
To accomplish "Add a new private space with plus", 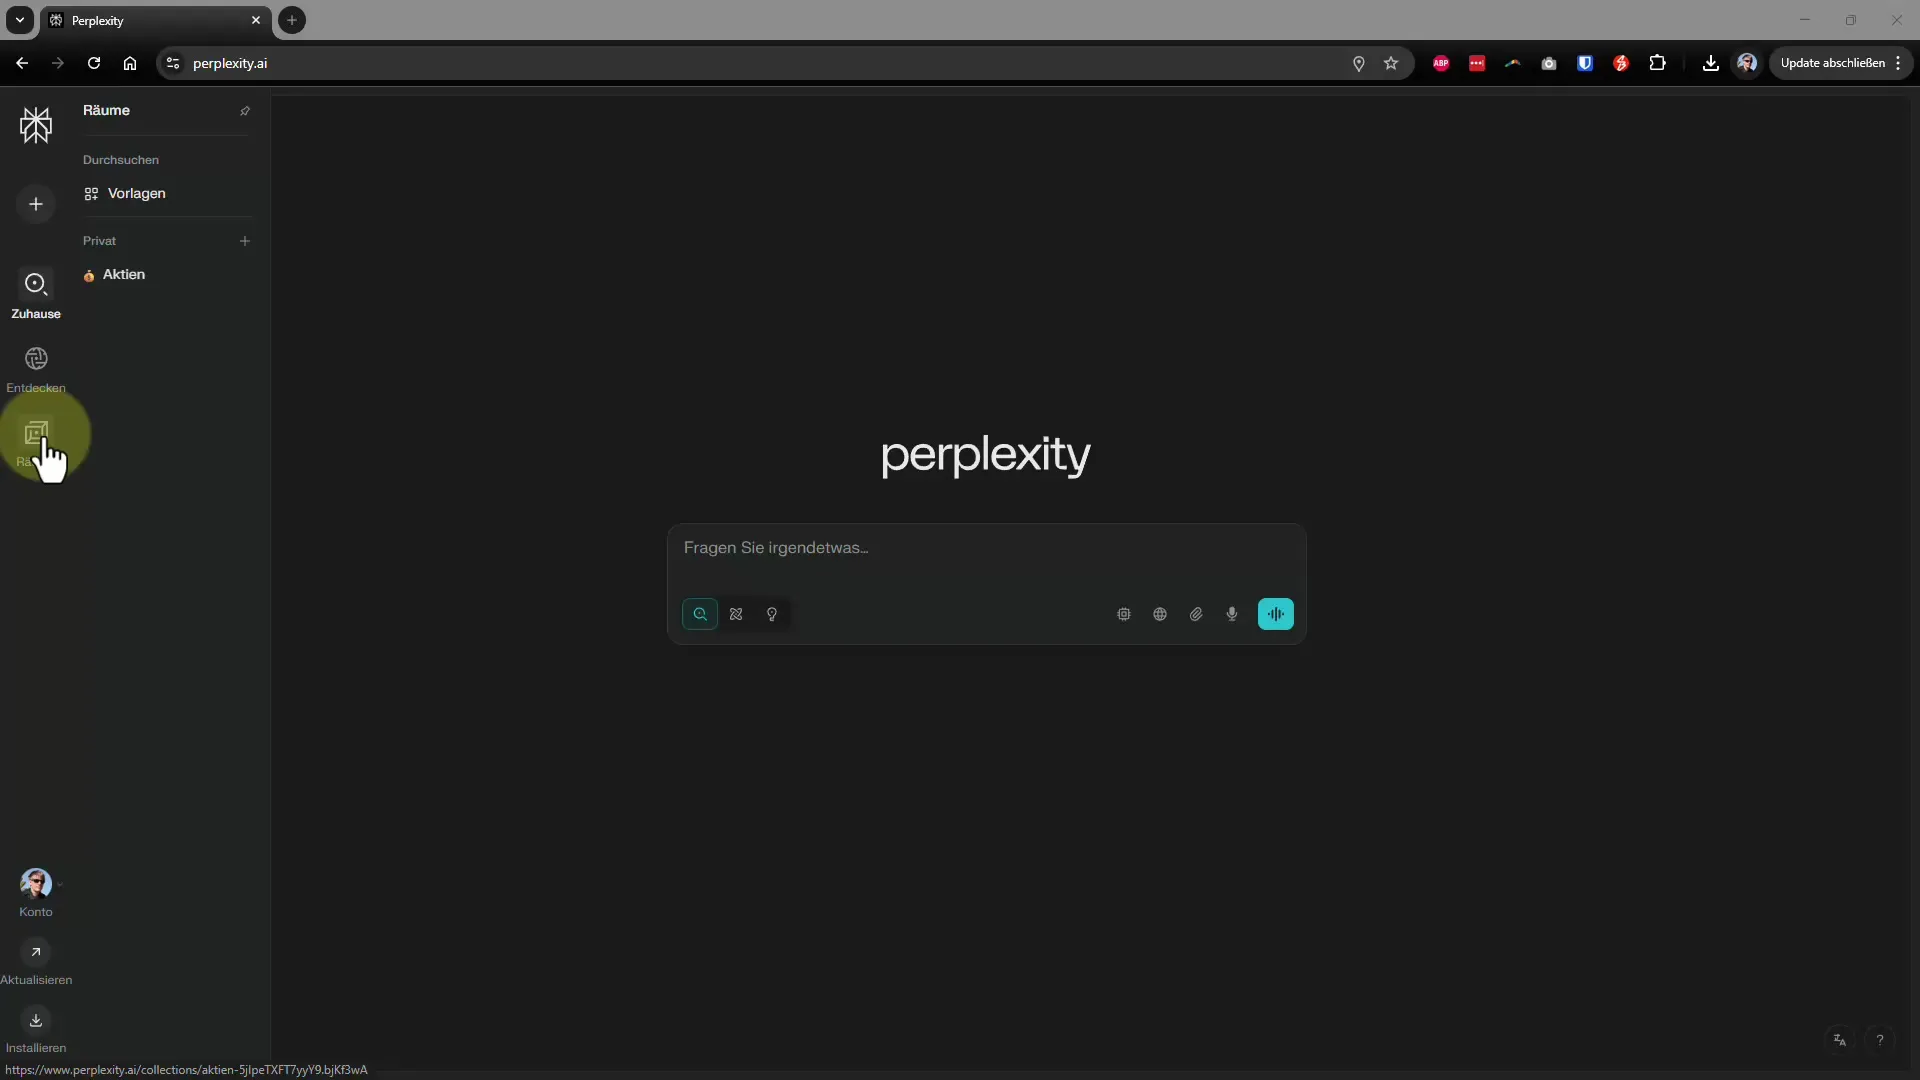I will pos(245,241).
